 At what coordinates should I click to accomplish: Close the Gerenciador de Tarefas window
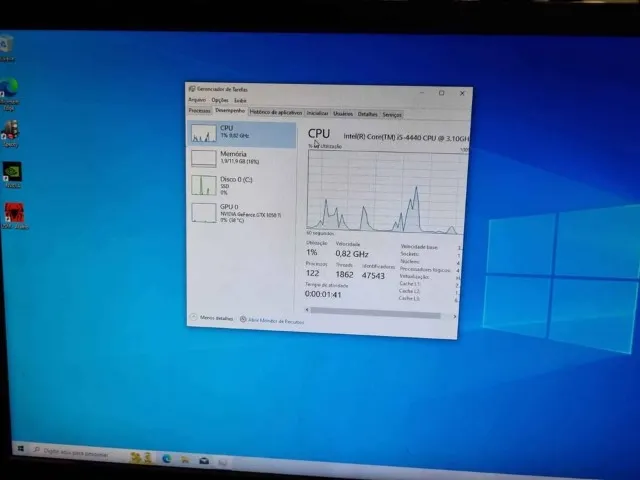462,93
